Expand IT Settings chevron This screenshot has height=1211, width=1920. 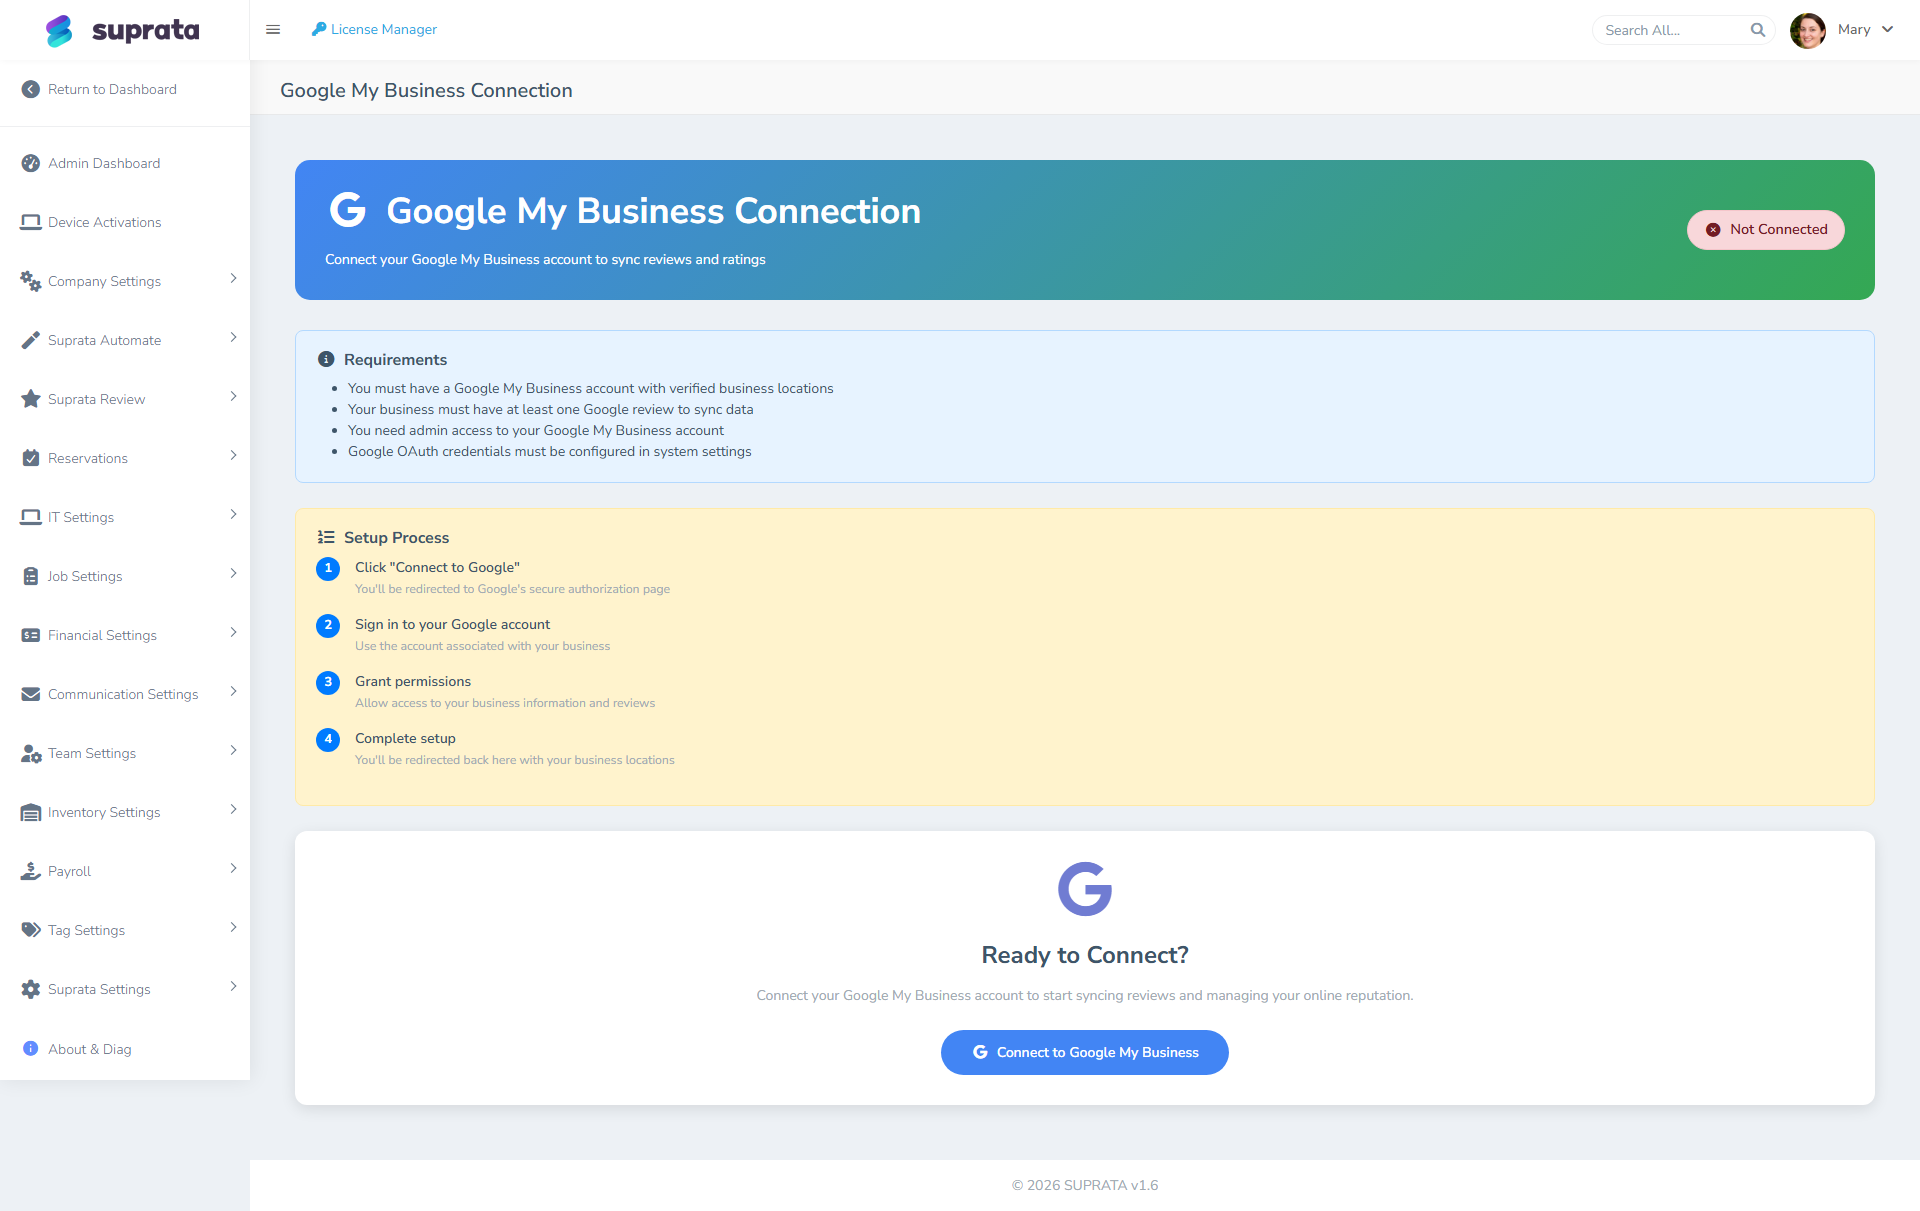[233, 514]
